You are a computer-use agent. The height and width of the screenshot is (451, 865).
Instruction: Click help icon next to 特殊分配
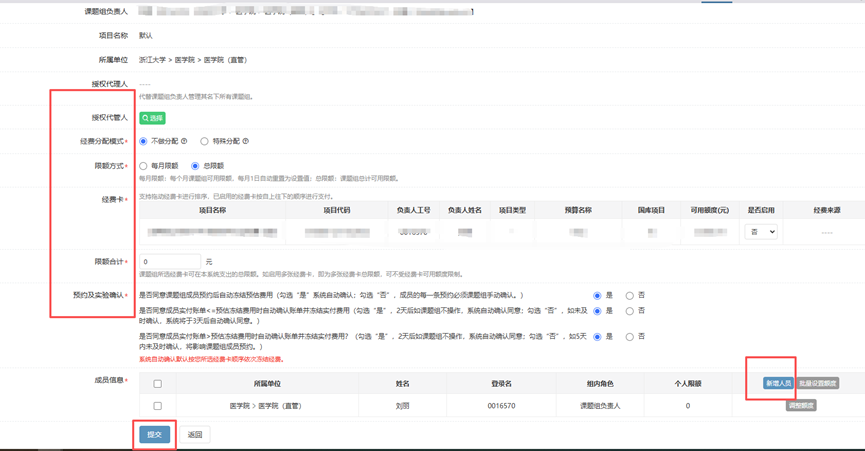(x=245, y=141)
